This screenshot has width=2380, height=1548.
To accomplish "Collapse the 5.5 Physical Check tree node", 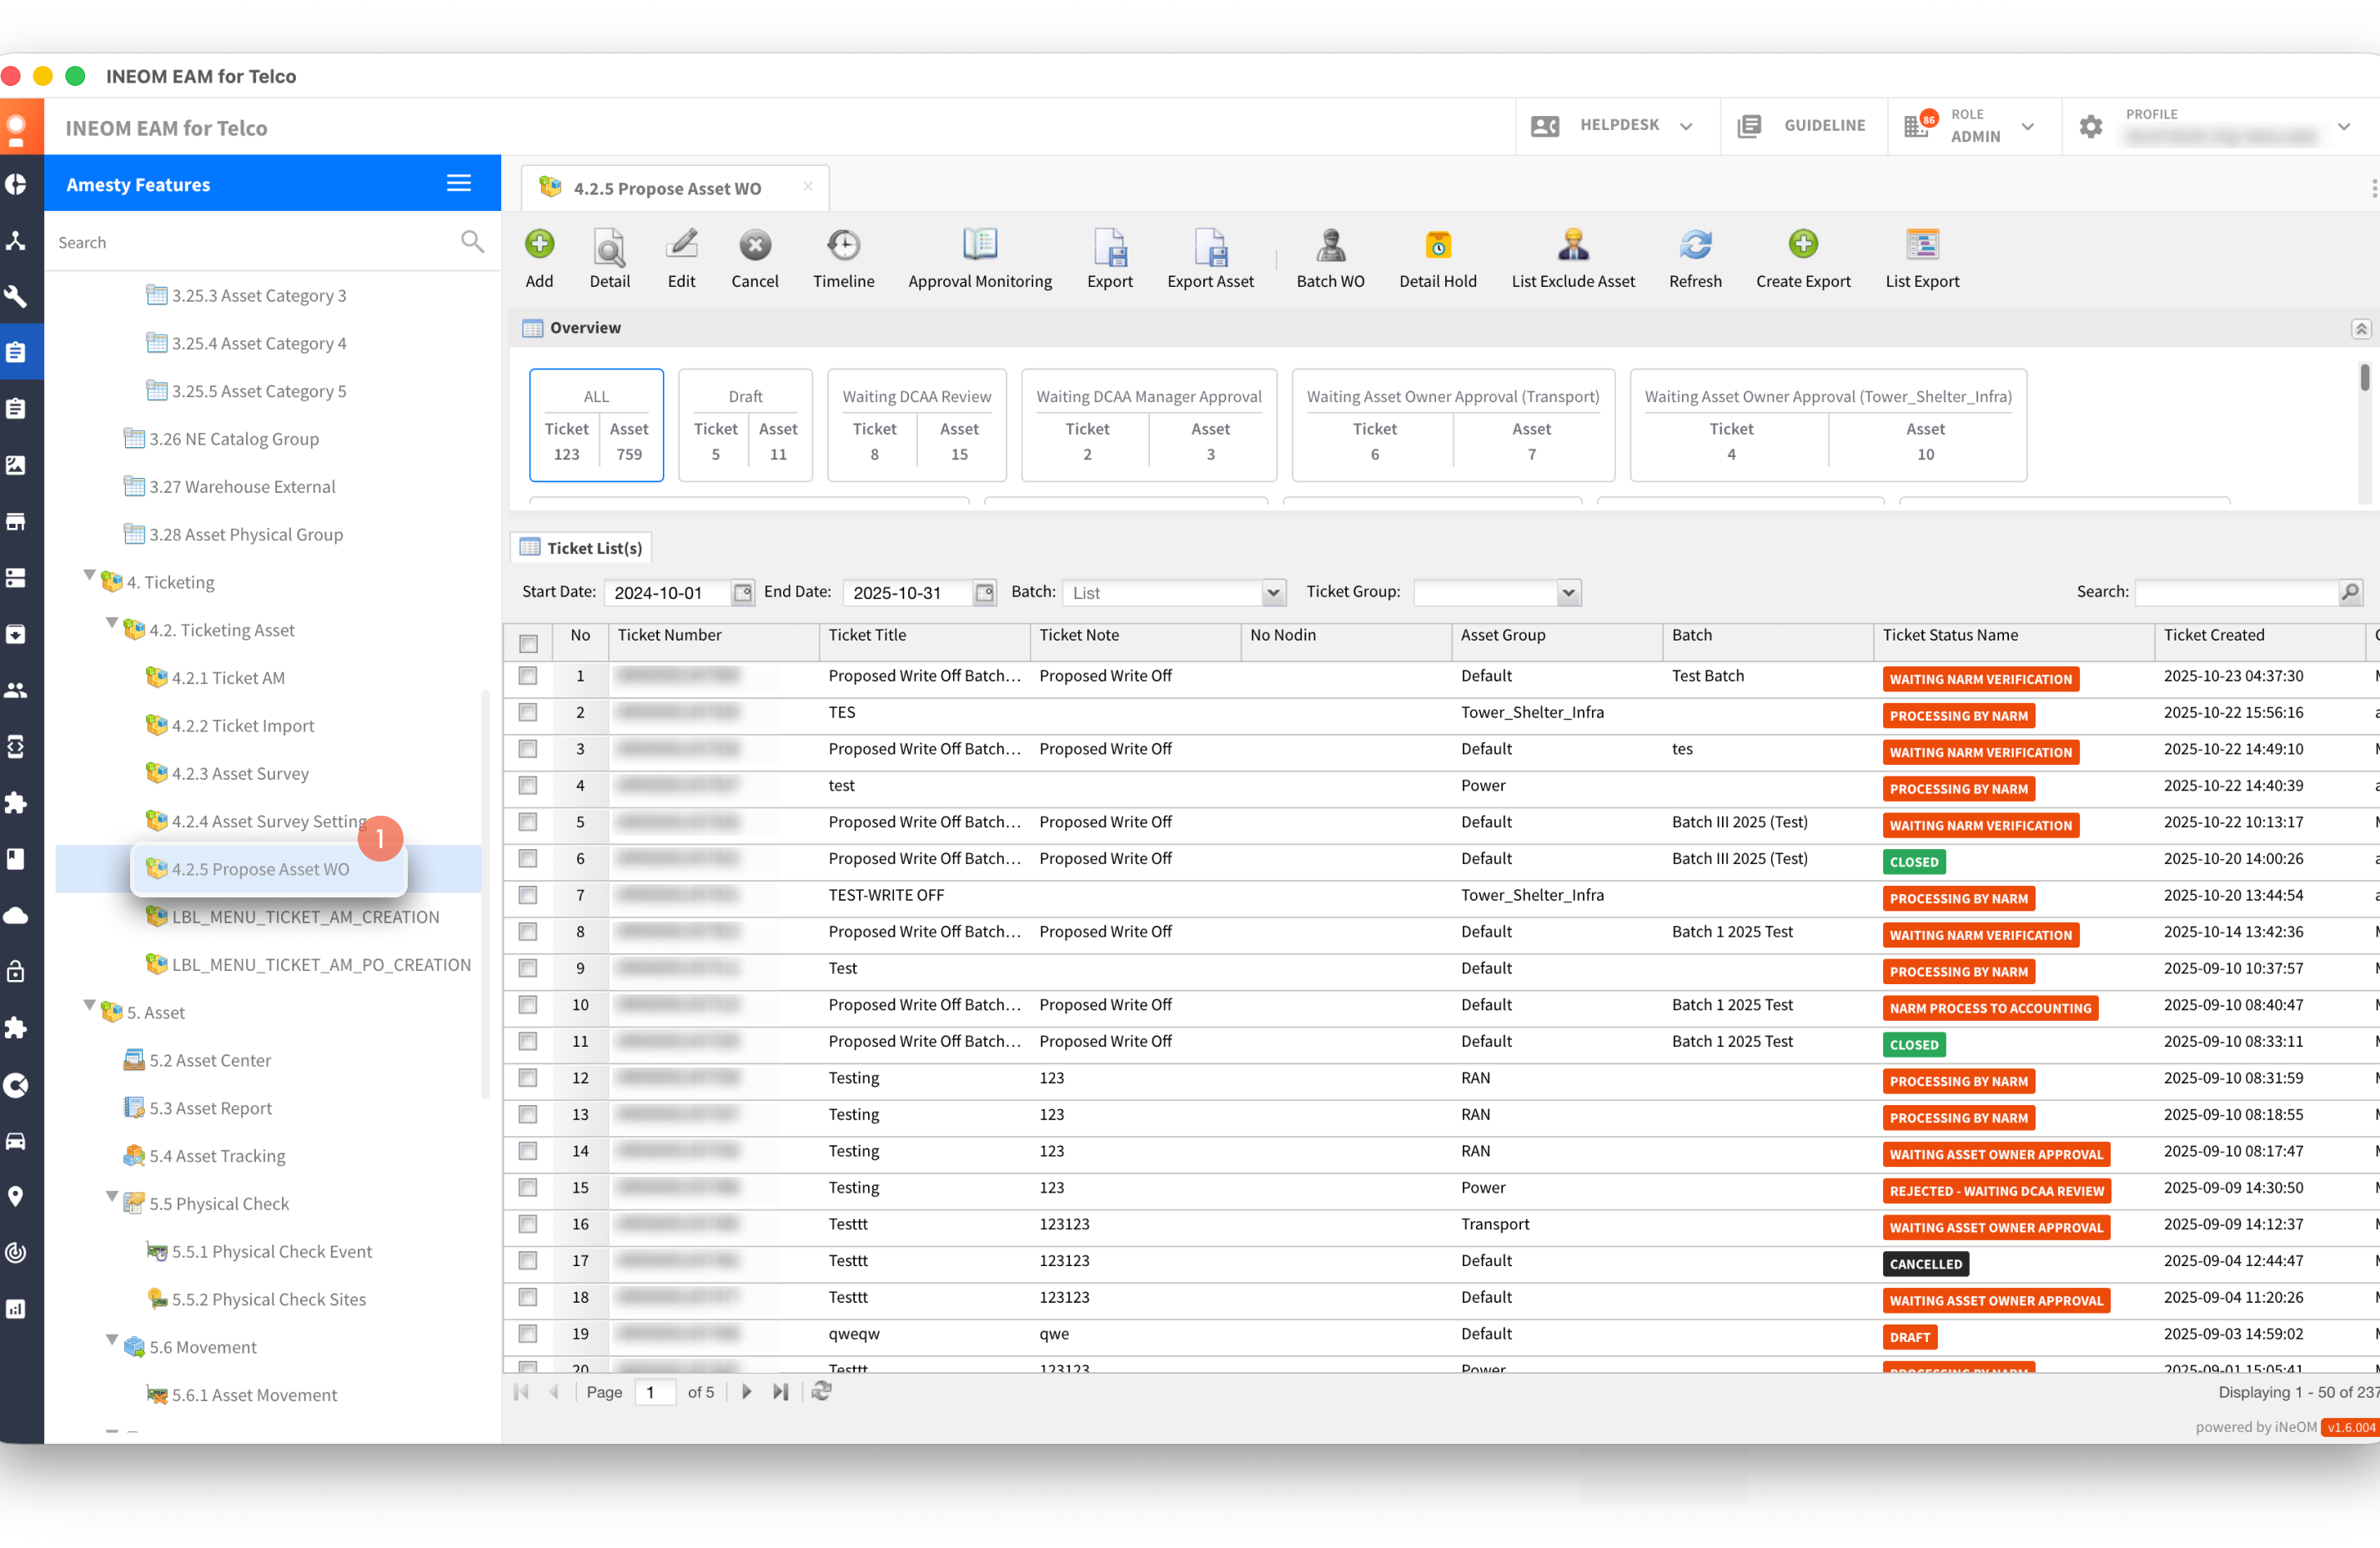I will tap(112, 1198).
